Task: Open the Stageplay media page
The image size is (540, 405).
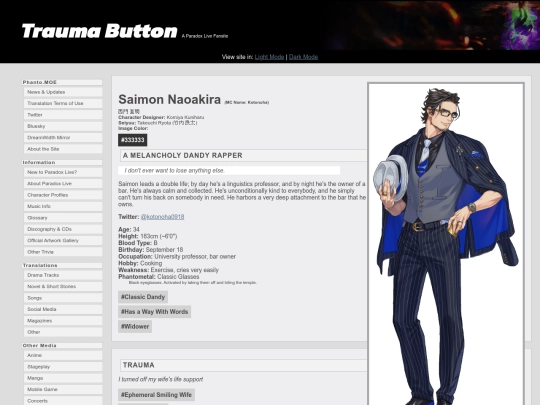Action: tap(63, 367)
